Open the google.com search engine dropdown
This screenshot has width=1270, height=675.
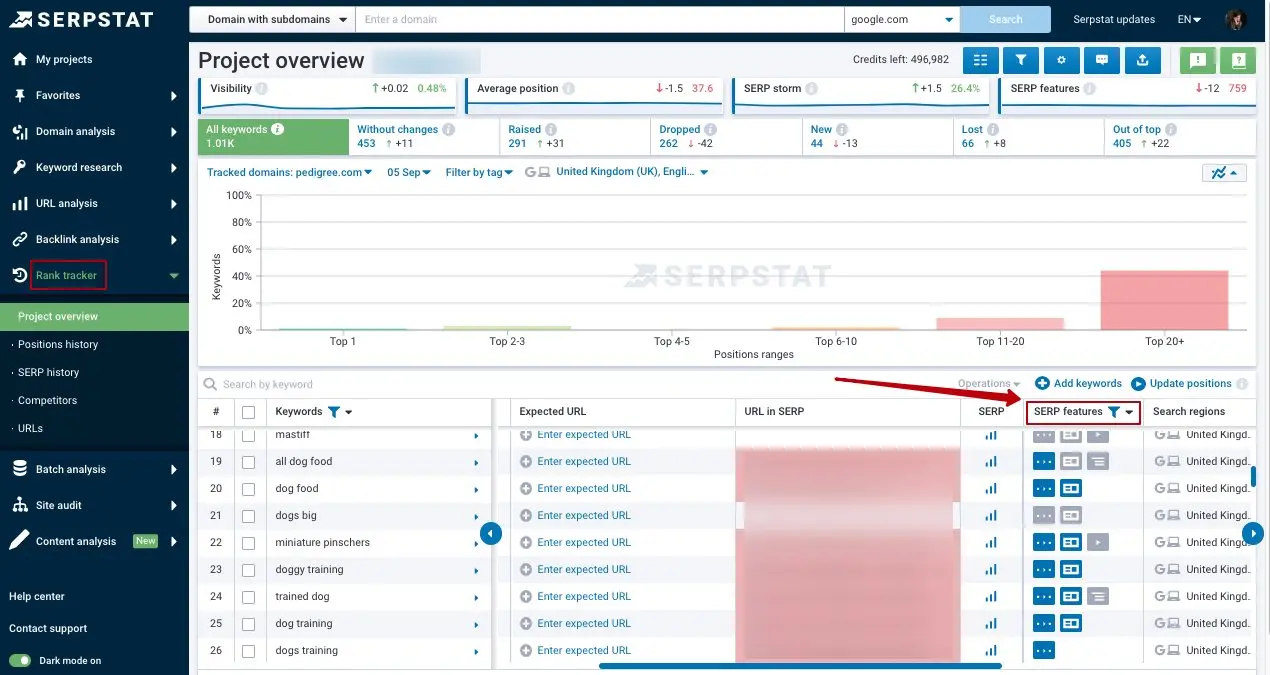pos(902,20)
